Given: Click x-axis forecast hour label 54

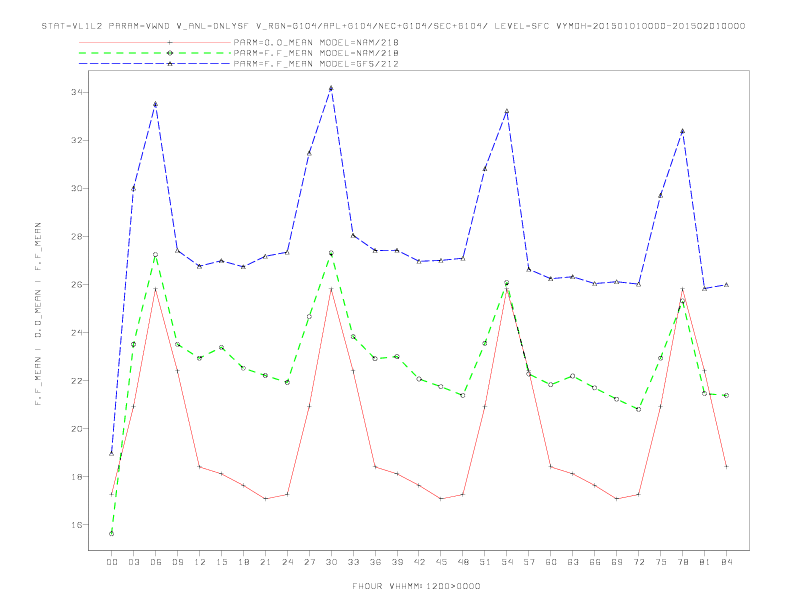Looking at the screenshot, I should click(507, 562).
